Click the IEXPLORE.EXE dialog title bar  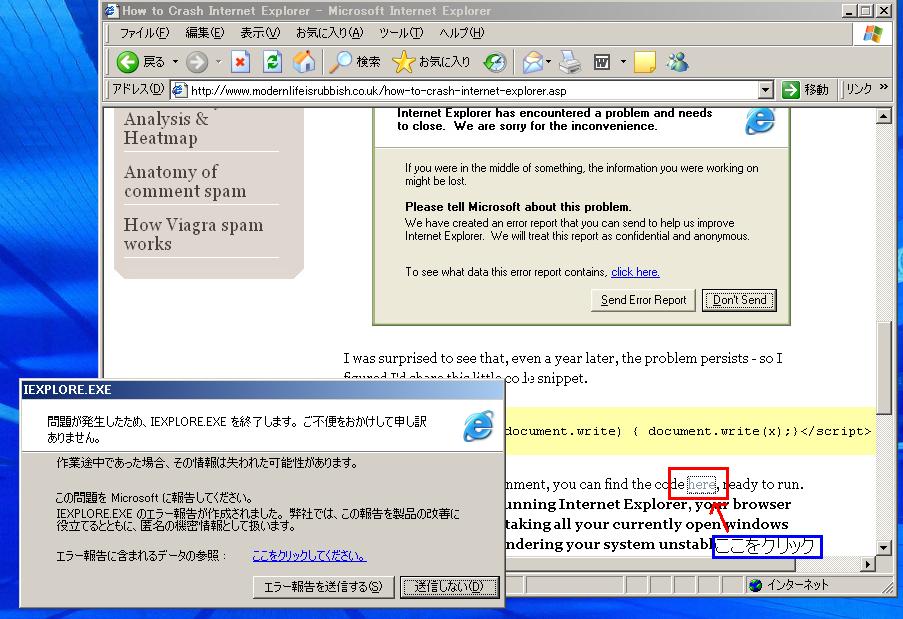click(261, 390)
